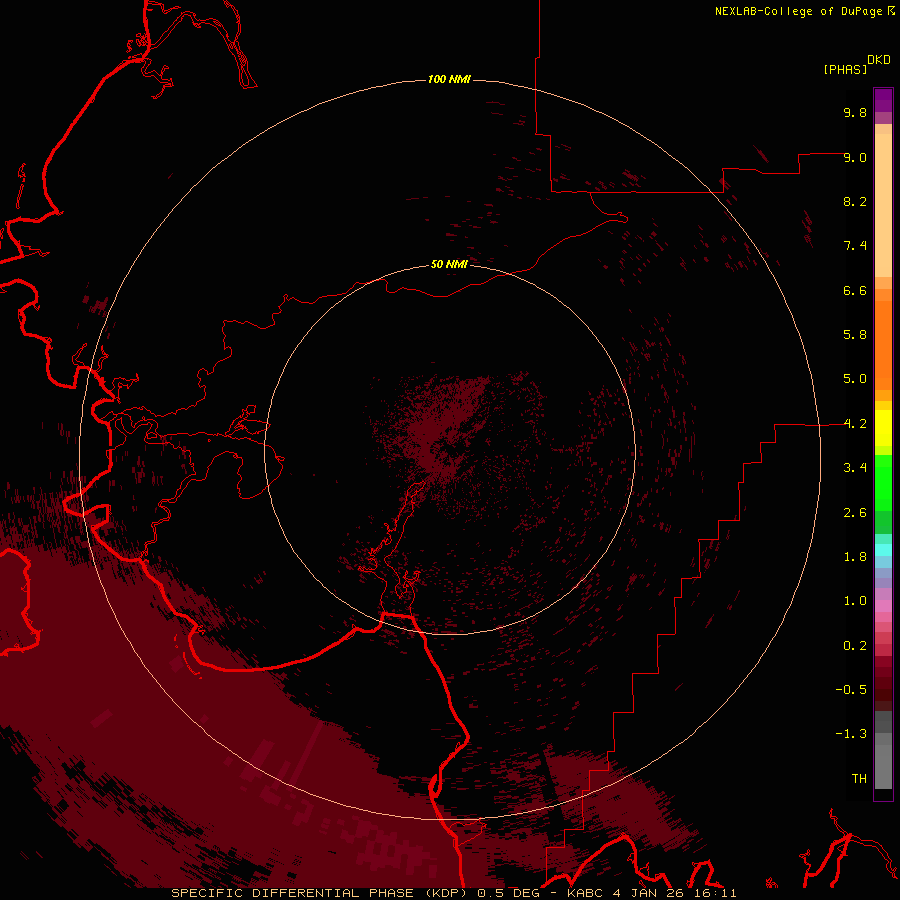The height and width of the screenshot is (900, 900).
Task: Click the 9.0 value on color scale
Action: pos(855,157)
